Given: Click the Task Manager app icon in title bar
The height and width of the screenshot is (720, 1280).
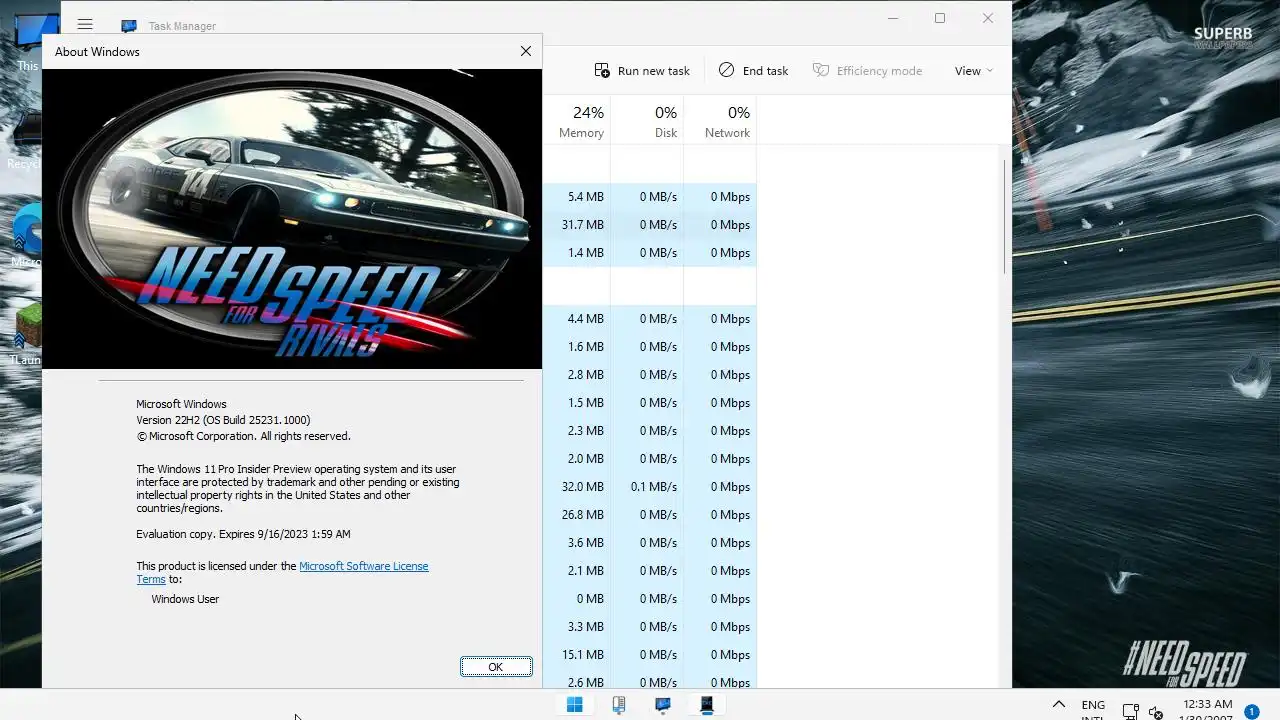Looking at the screenshot, I should pos(129,26).
